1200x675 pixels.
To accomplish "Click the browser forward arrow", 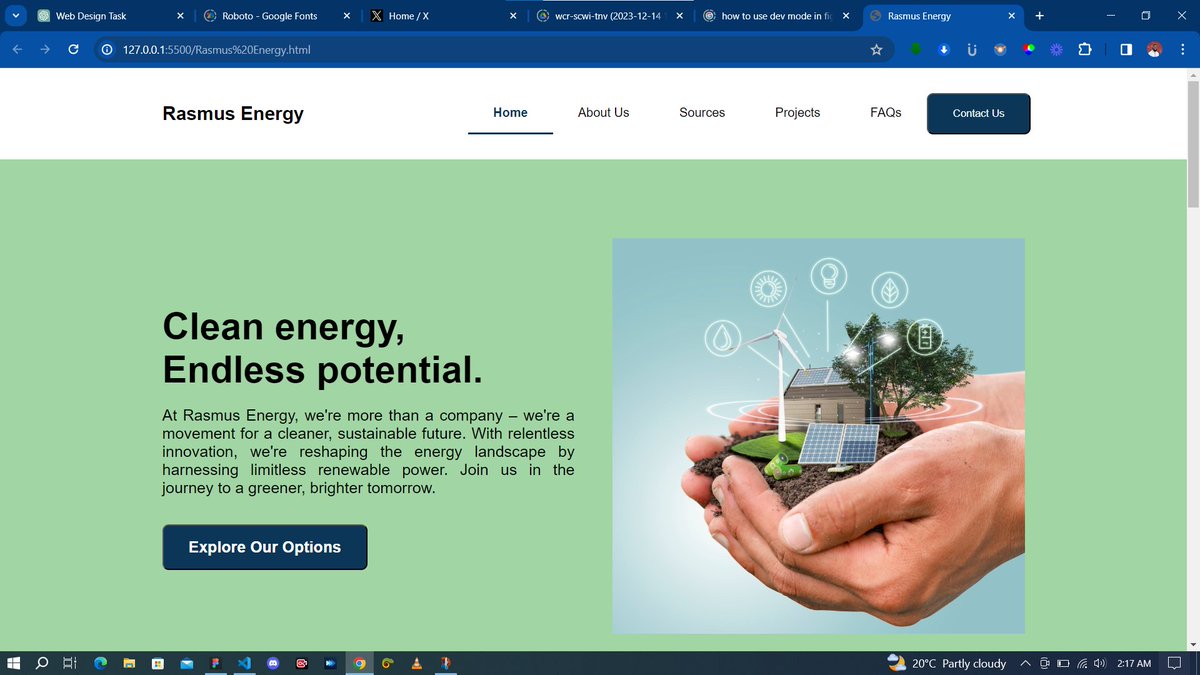I will click(45, 49).
